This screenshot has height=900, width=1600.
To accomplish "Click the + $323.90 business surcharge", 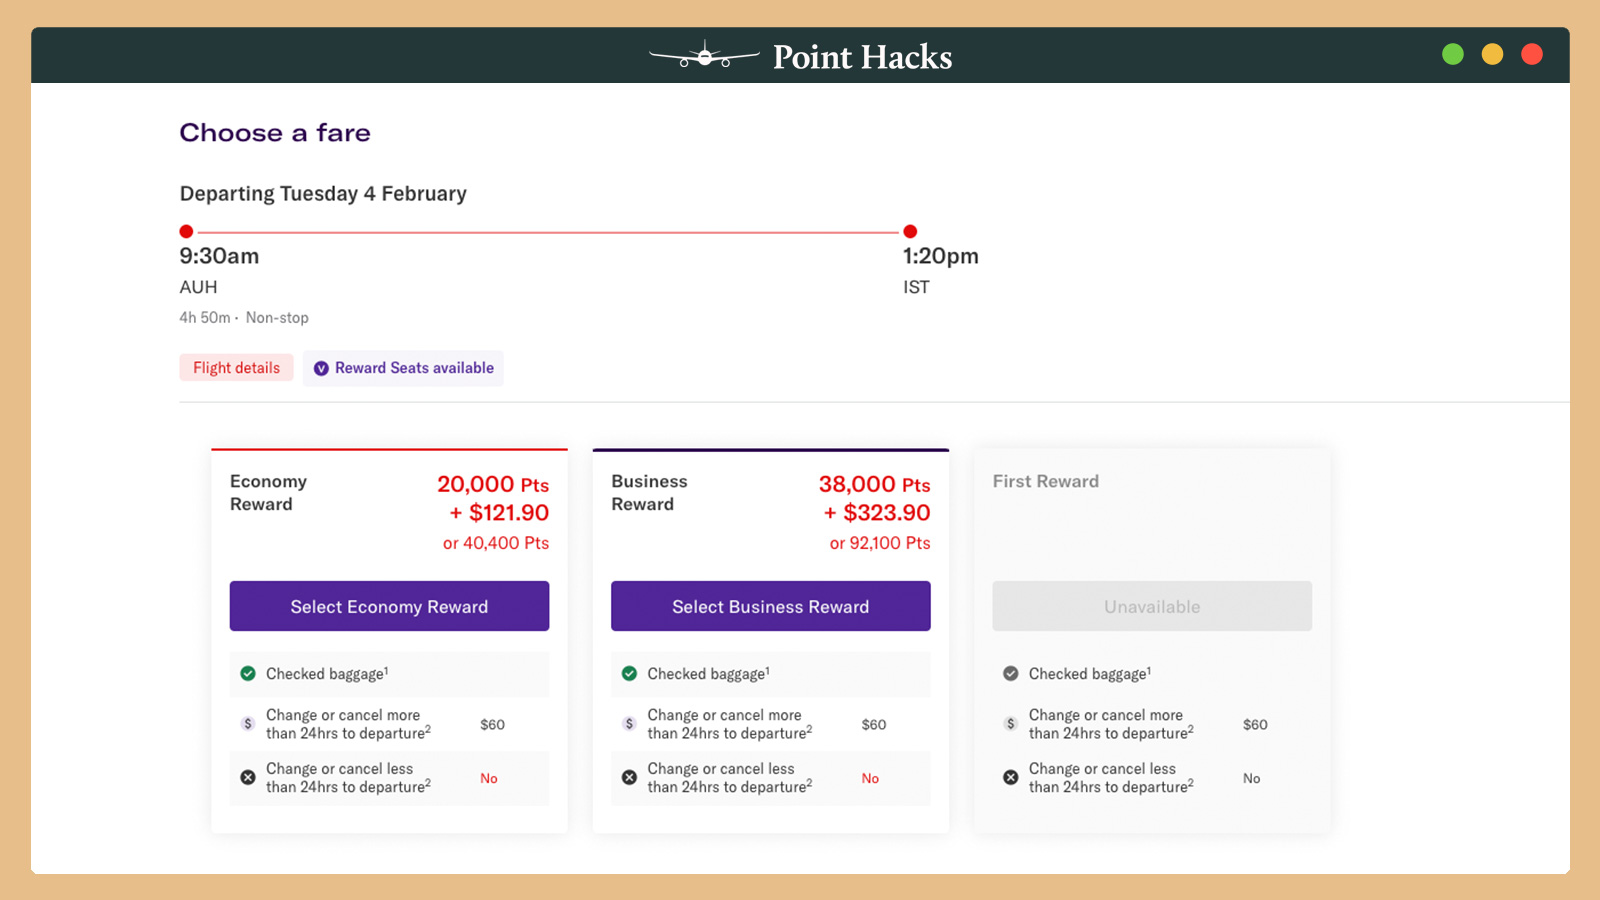I will click(x=877, y=513).
